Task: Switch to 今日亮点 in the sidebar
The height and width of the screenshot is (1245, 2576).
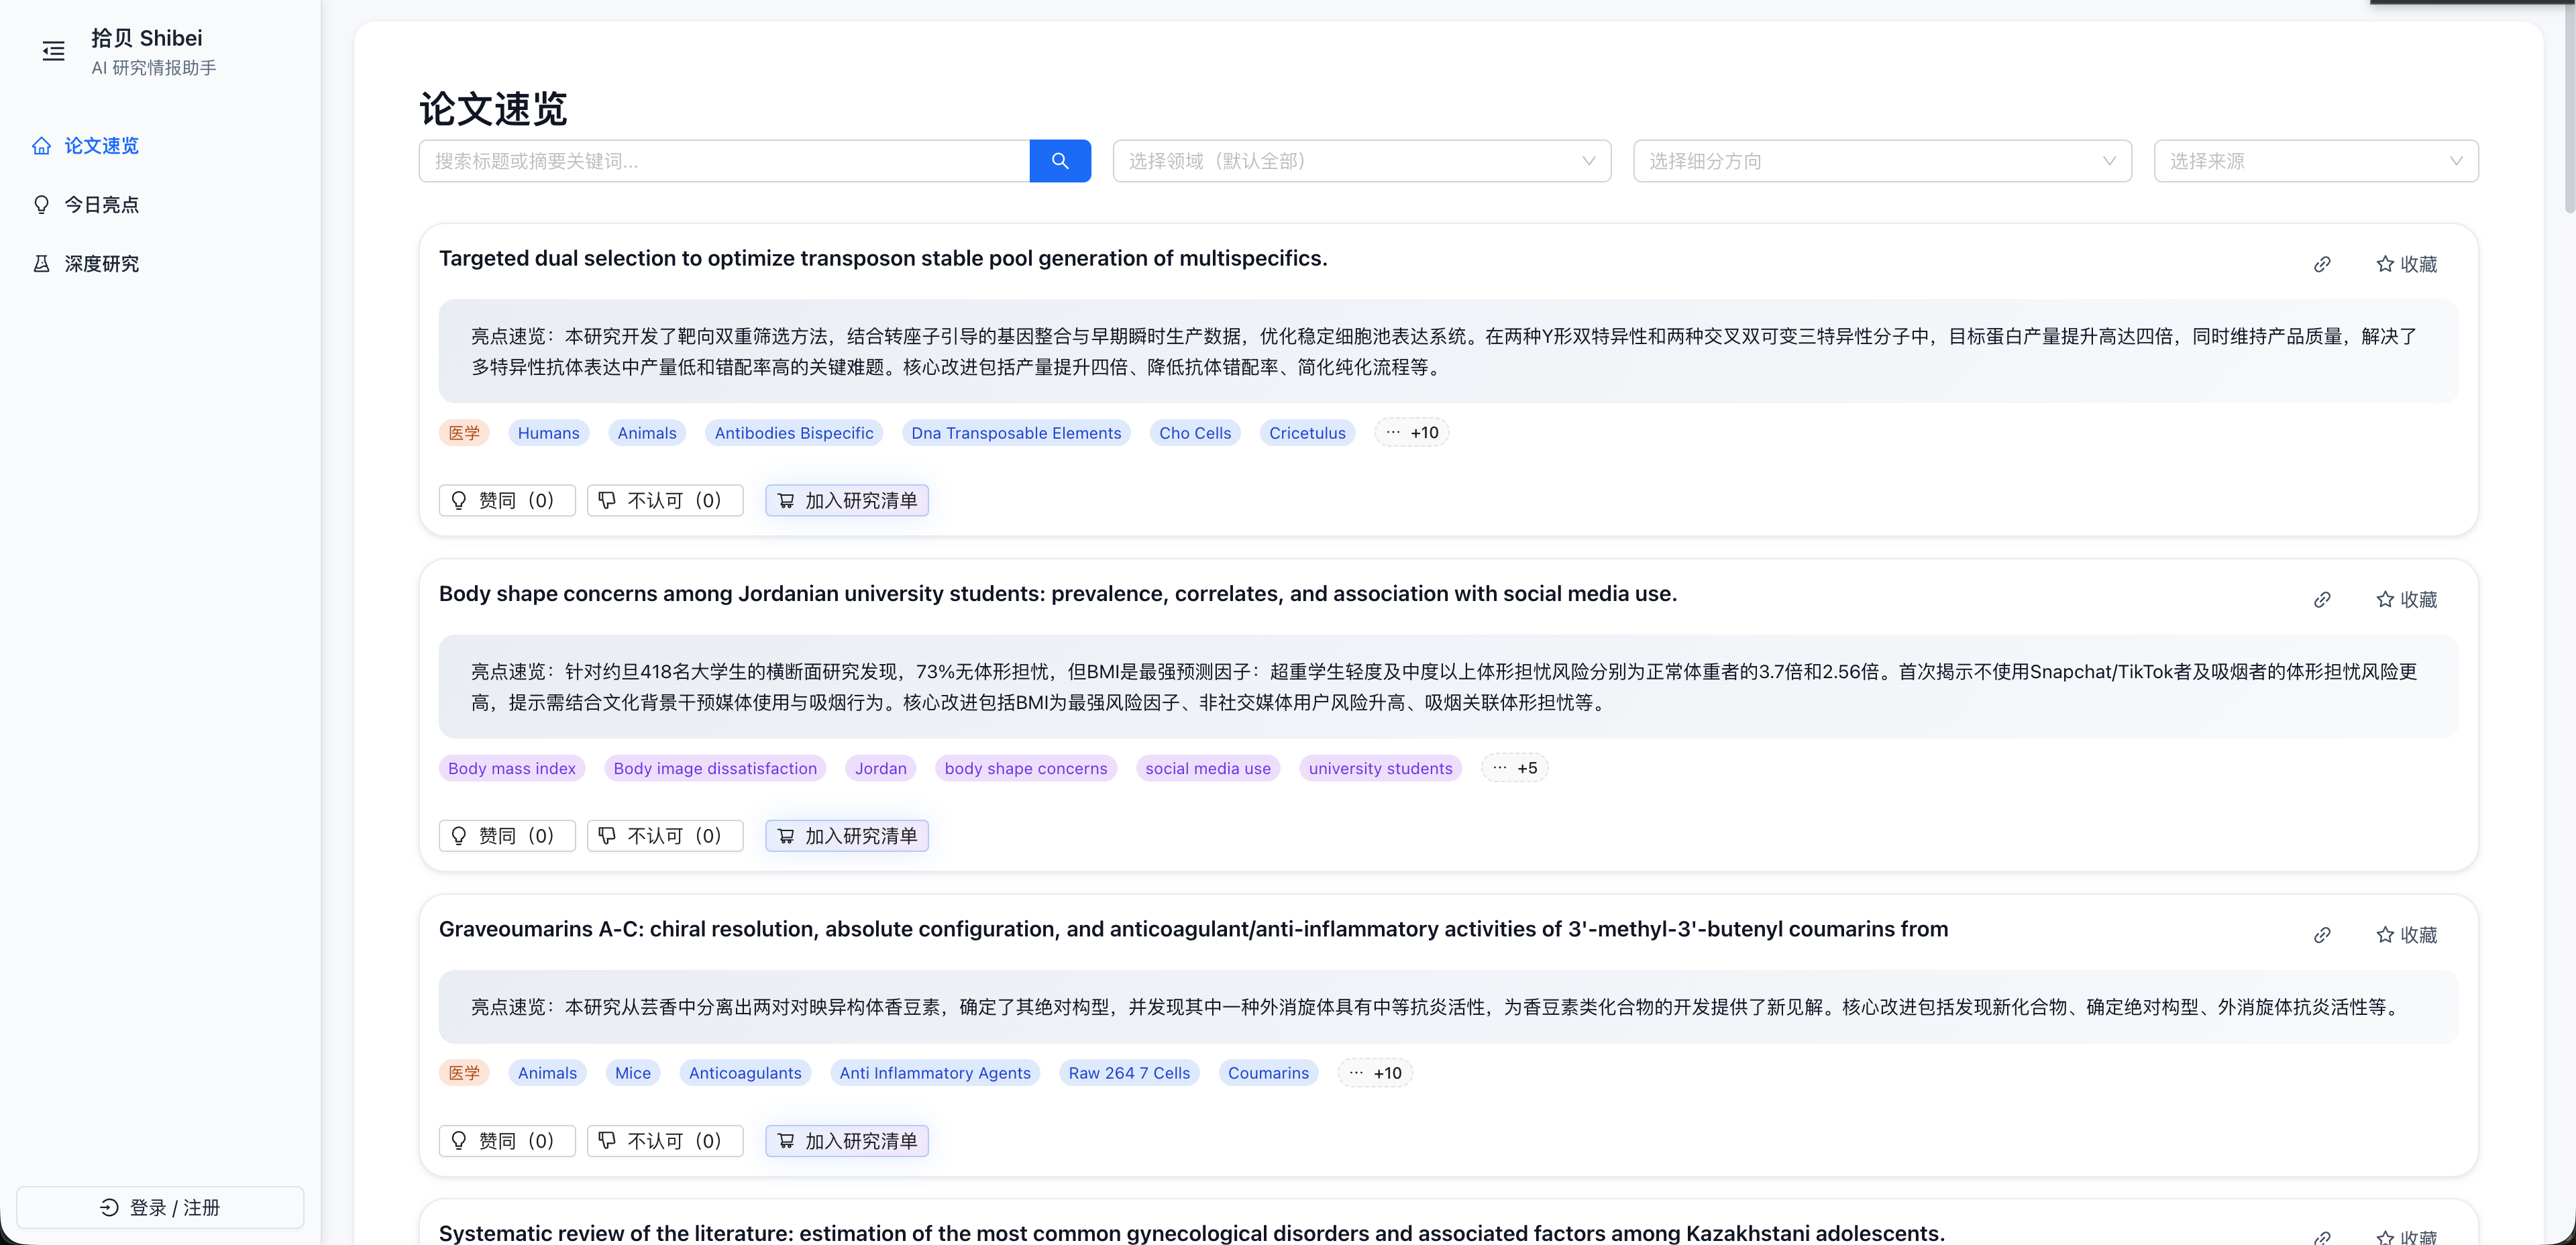Action: click(x=103, y=204)
